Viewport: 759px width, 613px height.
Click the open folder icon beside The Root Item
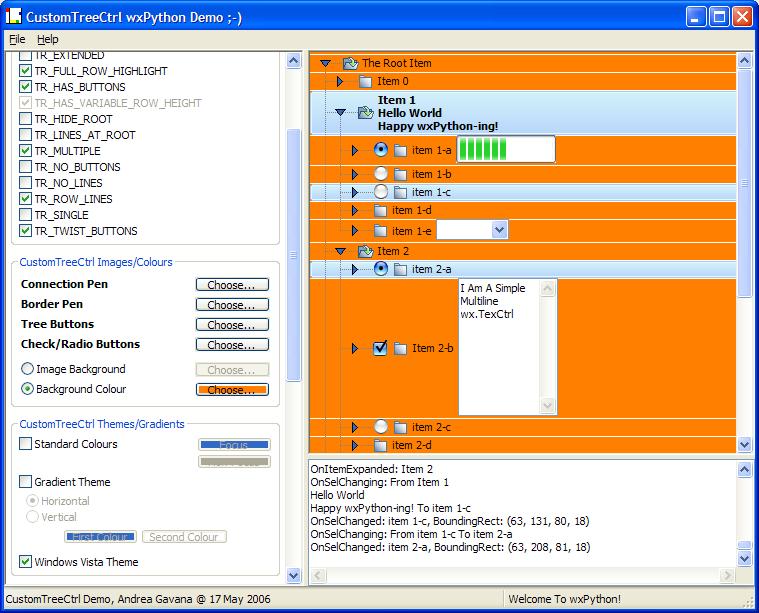[x=350, y=63]
